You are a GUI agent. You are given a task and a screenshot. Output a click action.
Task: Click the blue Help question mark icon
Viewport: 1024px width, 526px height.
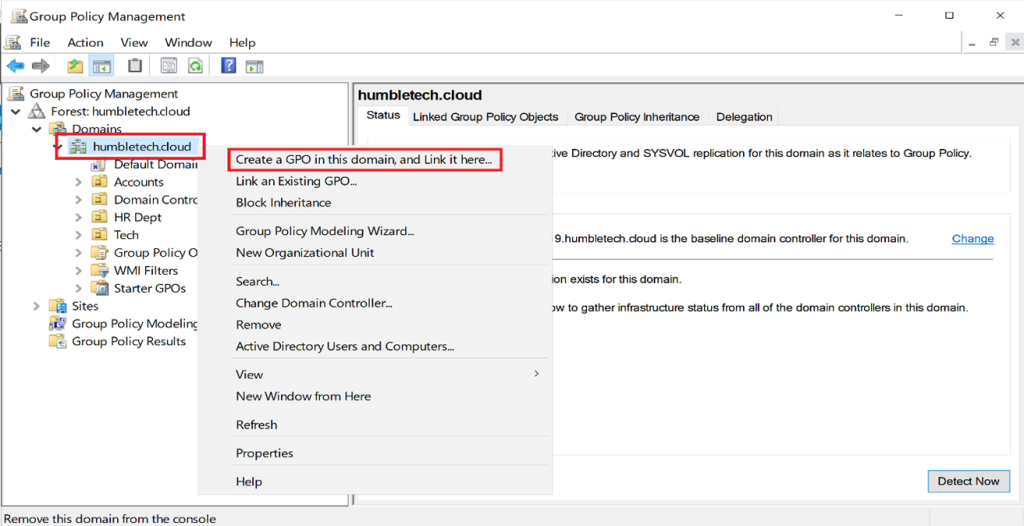(x=228, y=66)
